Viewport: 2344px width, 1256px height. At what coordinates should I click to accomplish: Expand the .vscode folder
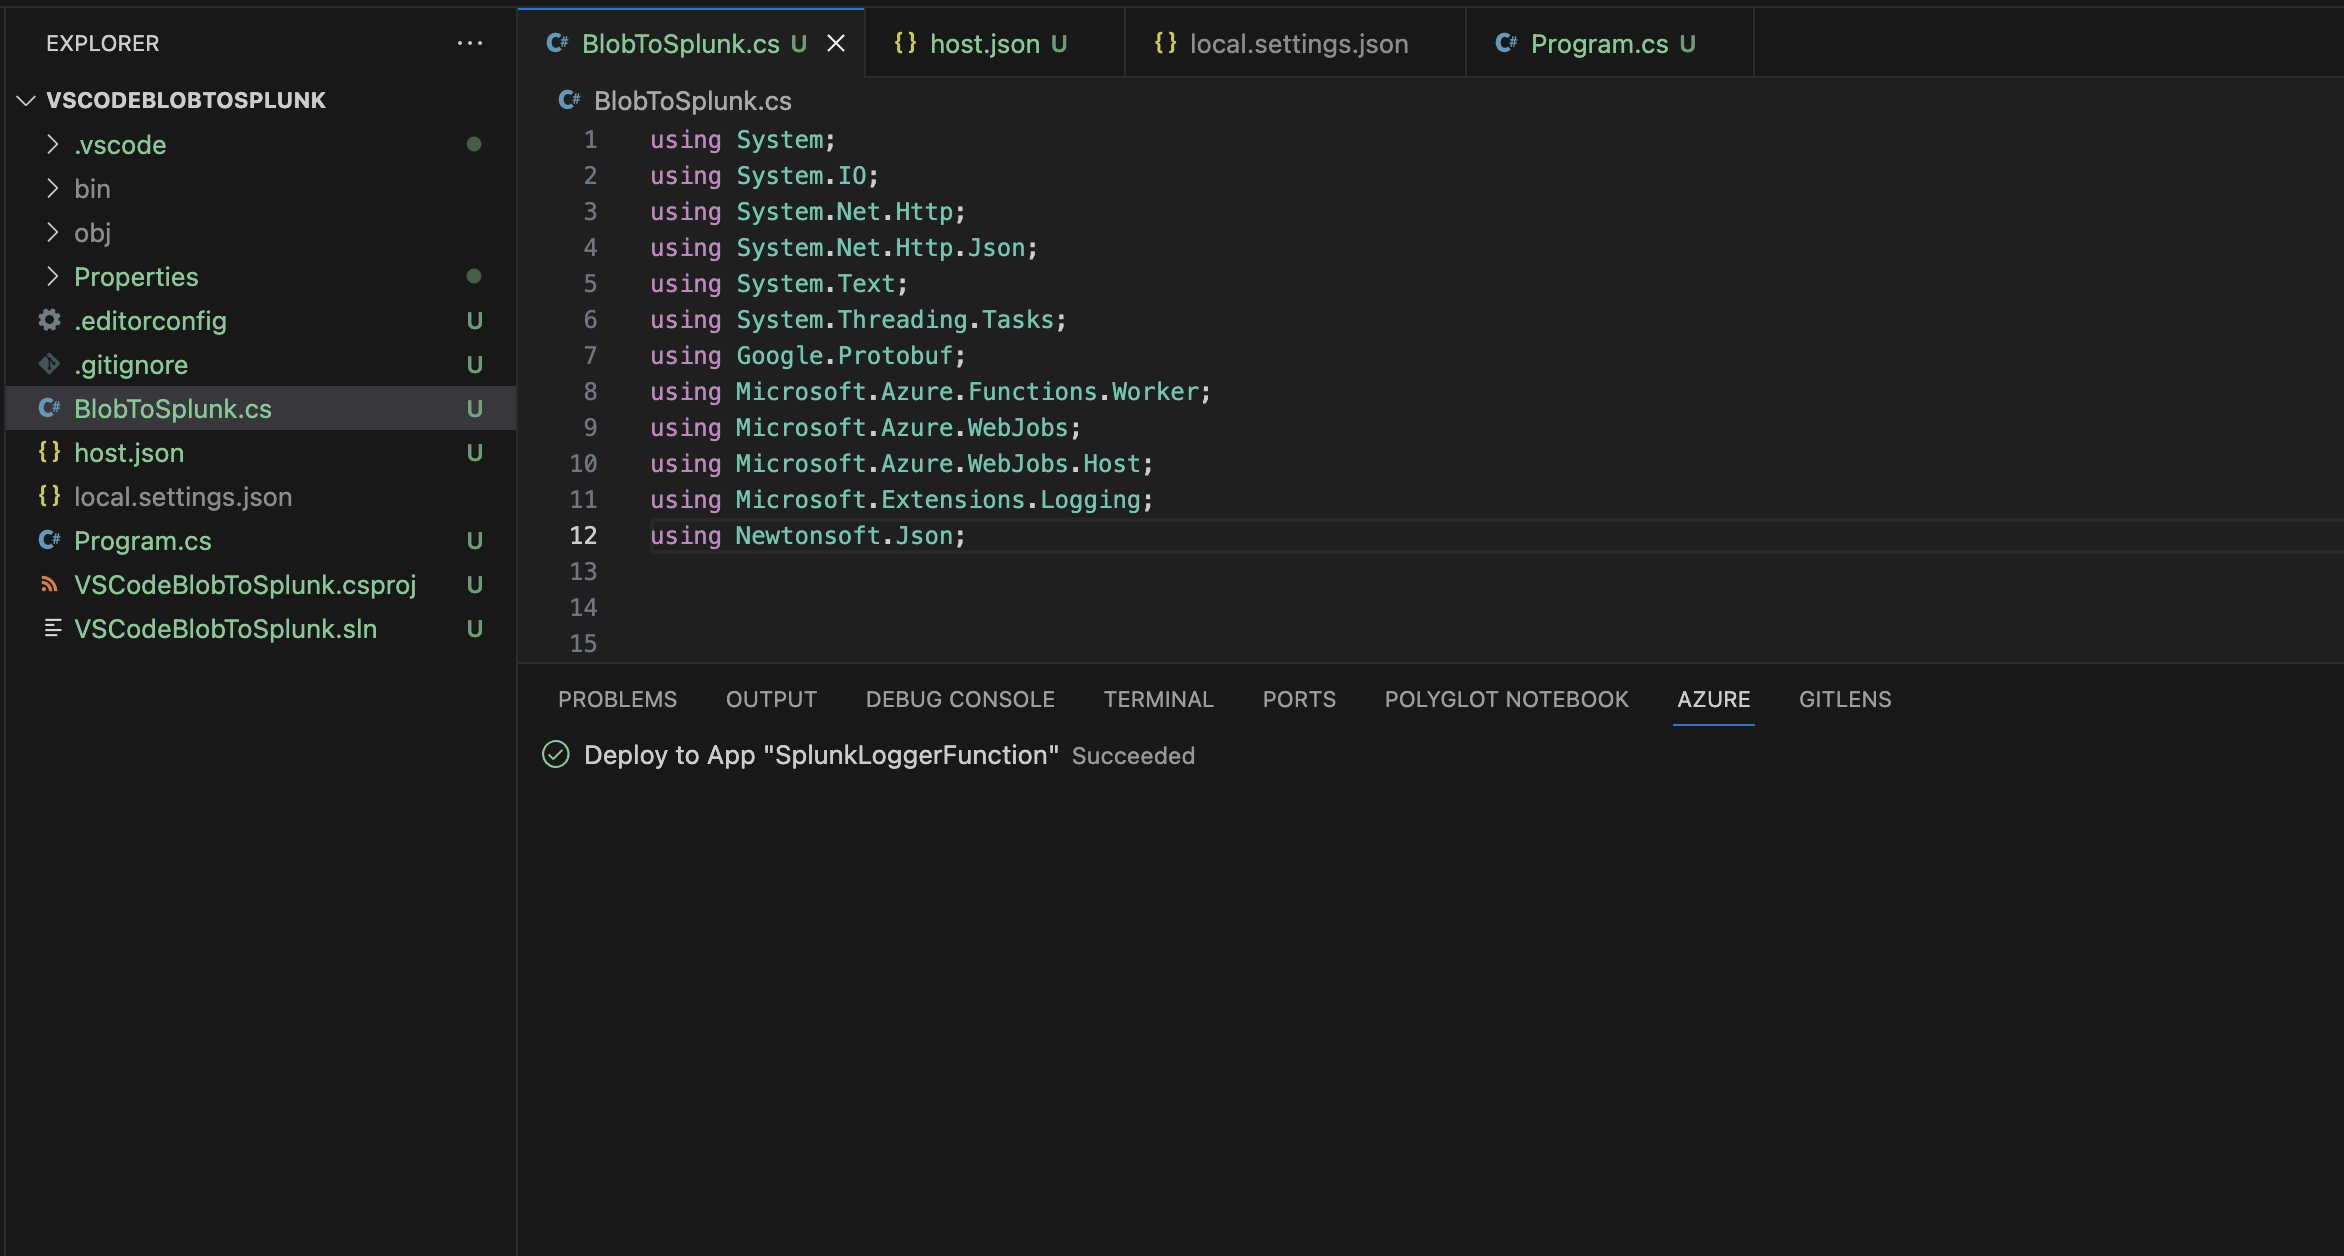pyautogui.click(x=53, y=144)
